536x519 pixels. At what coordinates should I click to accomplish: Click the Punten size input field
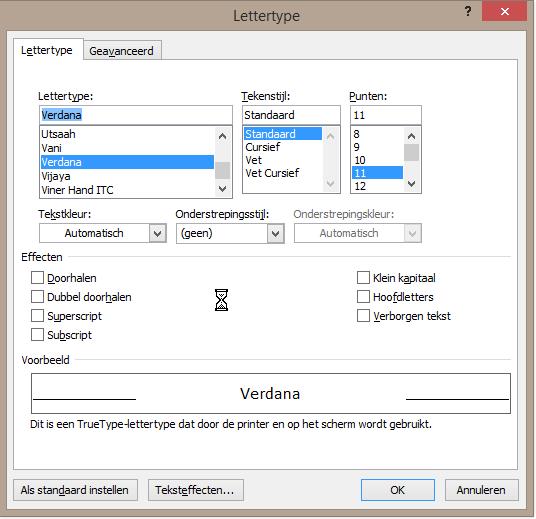tap(386, 115)
